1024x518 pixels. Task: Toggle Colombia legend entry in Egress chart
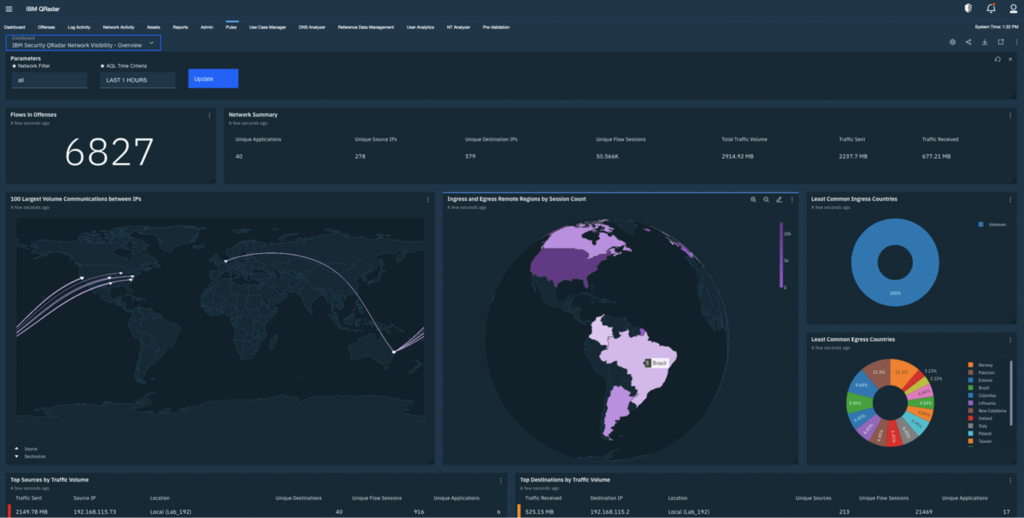pos(987,394)
